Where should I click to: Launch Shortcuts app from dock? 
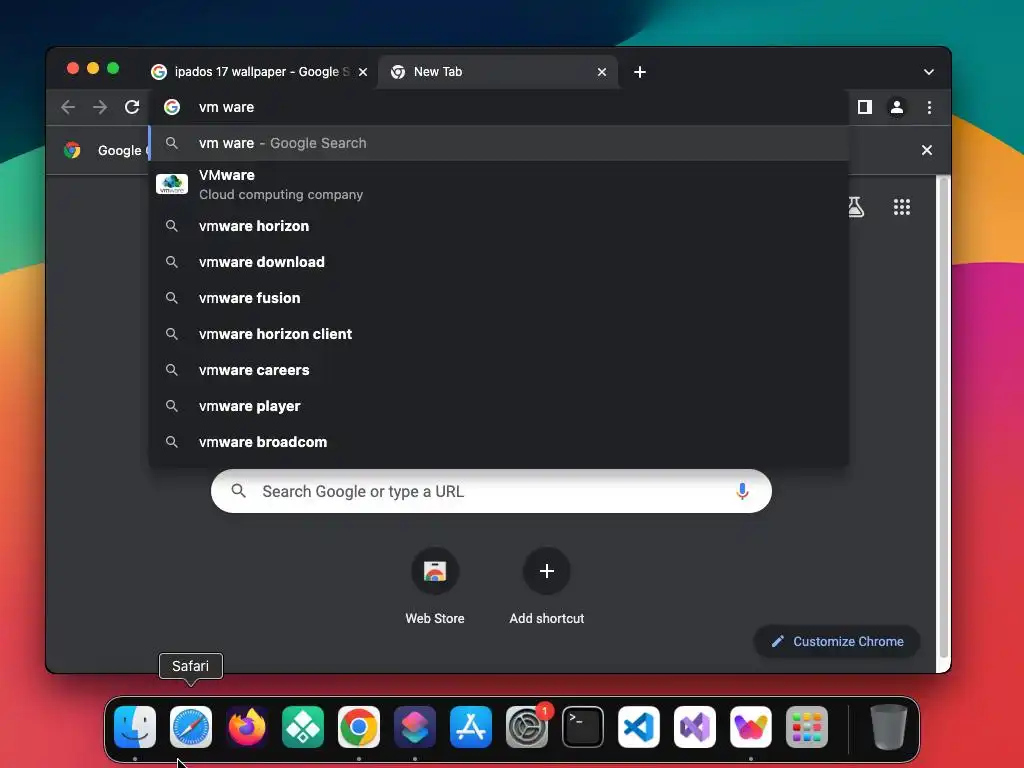click(x=415, y=727)
